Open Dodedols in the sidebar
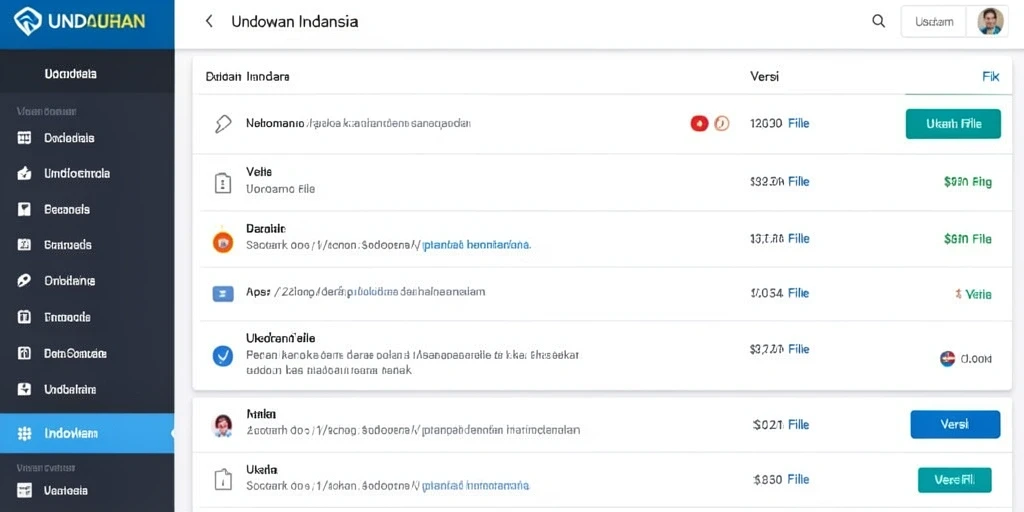 pos(69,138)
